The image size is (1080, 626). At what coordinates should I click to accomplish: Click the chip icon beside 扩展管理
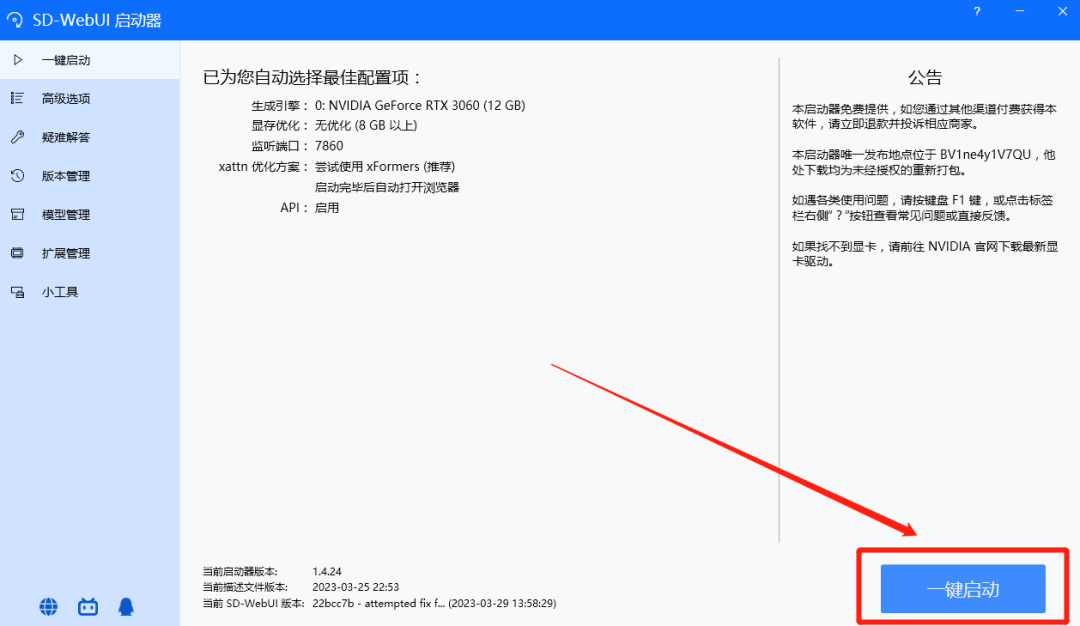[17, 253]
